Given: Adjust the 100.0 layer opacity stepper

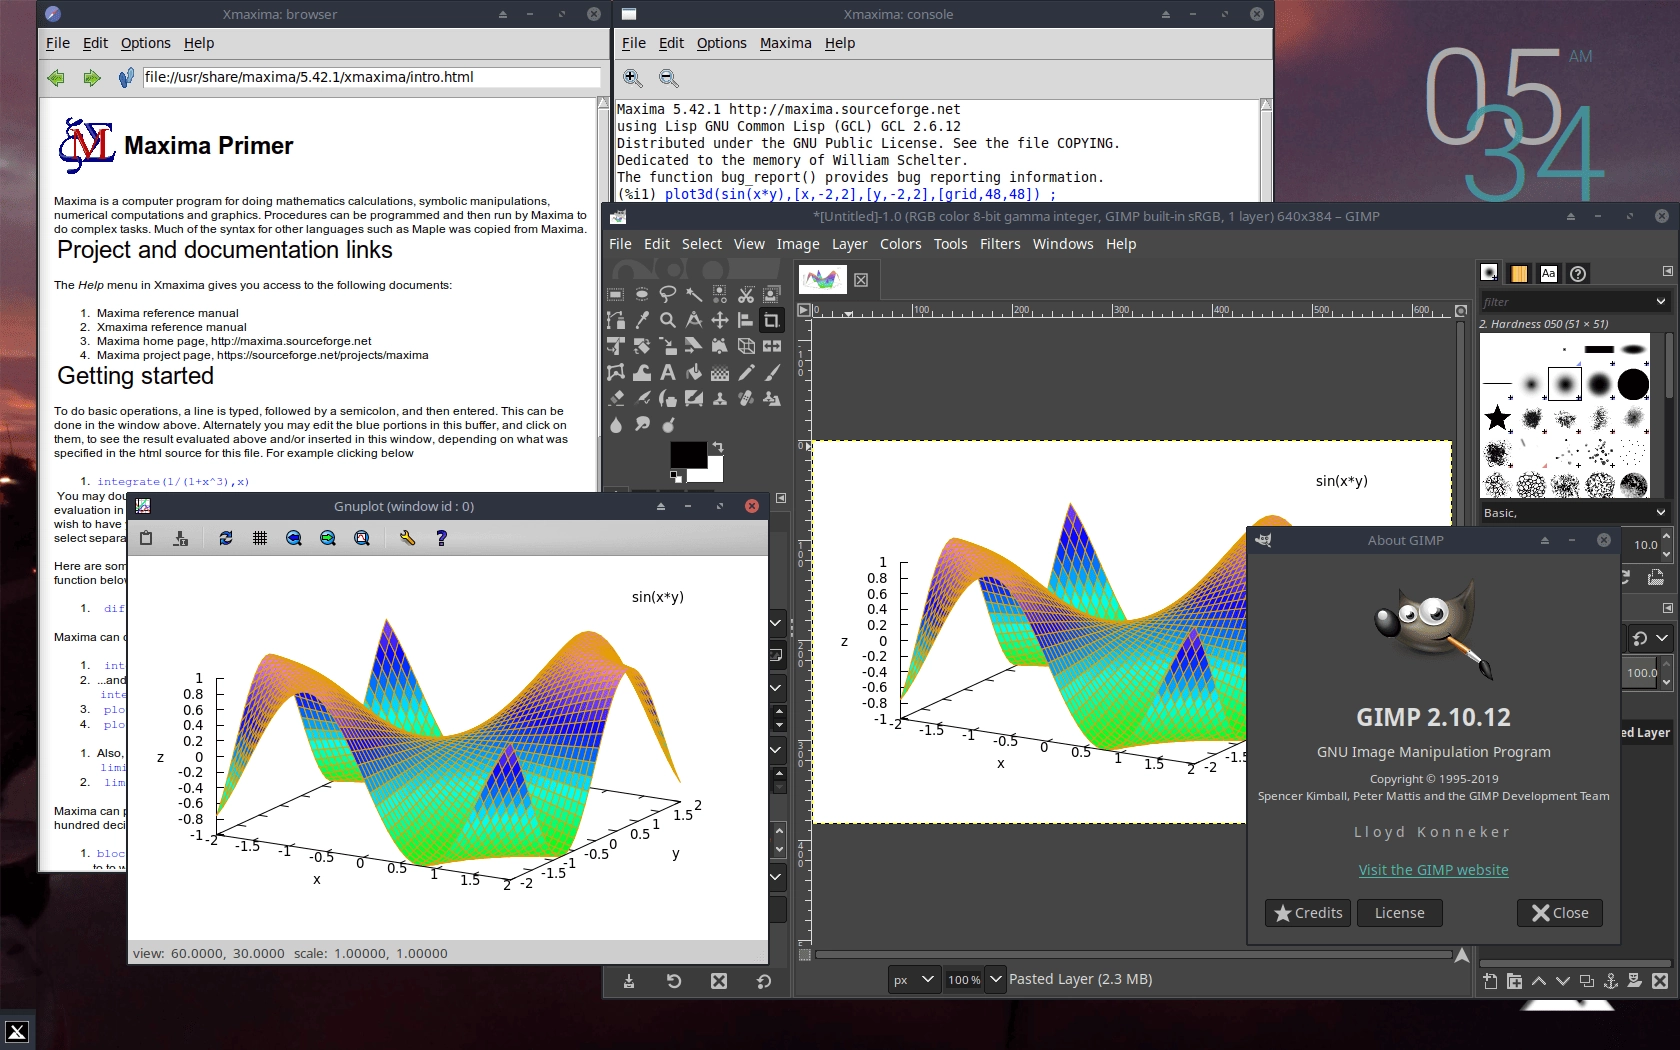Looking at the screenshot, I should click(x=1667, y=673).
